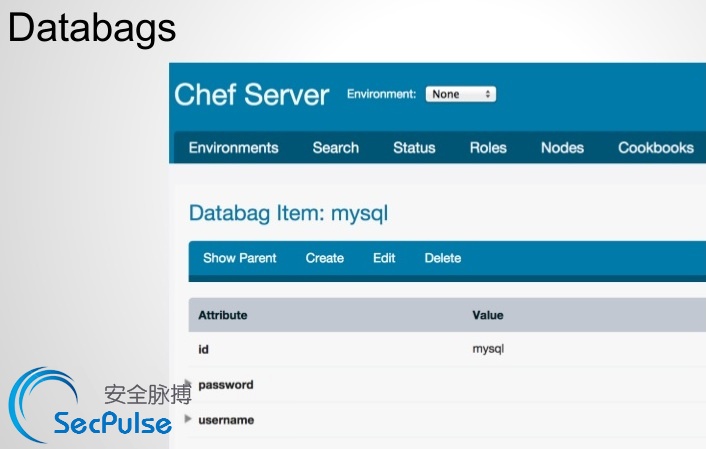The image size is (706, 449).
Task: Edit the mysql databag item
Action: [x=384, y=258]
